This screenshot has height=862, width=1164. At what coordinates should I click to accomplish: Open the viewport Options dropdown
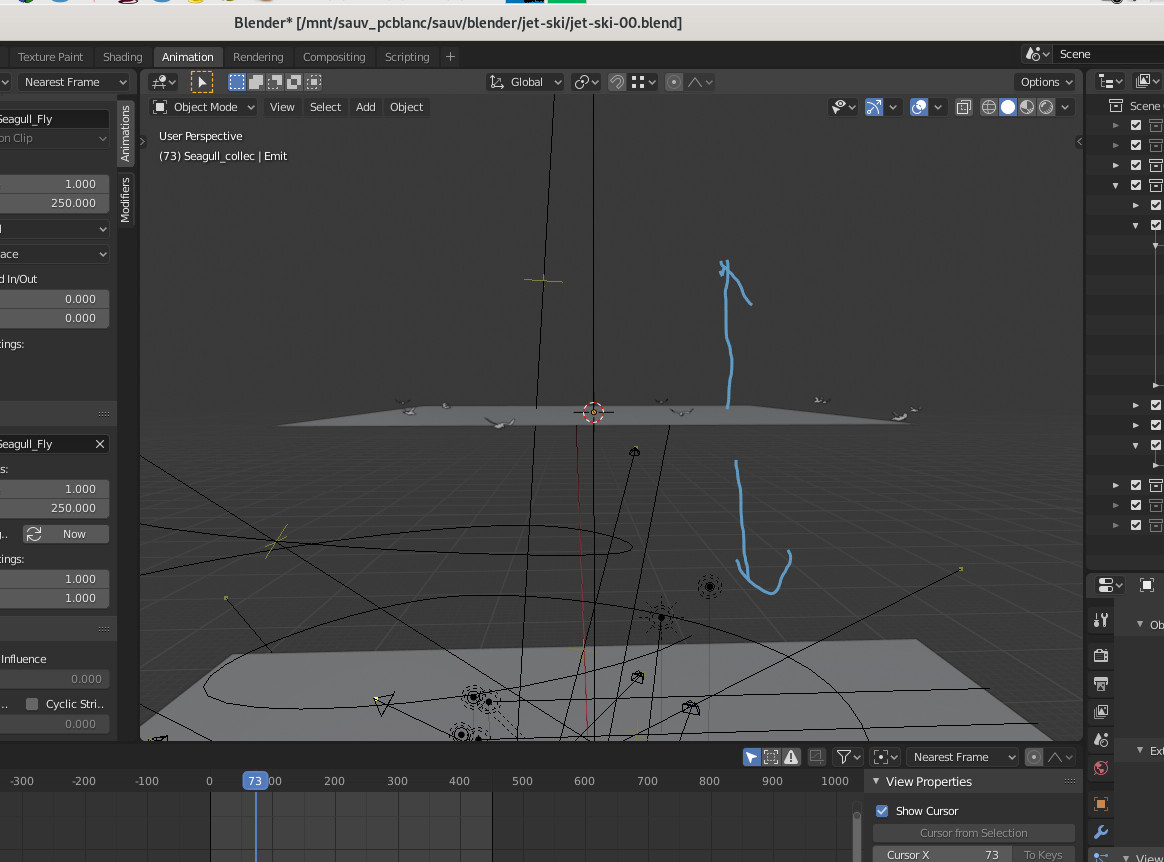coord(1045,82)
